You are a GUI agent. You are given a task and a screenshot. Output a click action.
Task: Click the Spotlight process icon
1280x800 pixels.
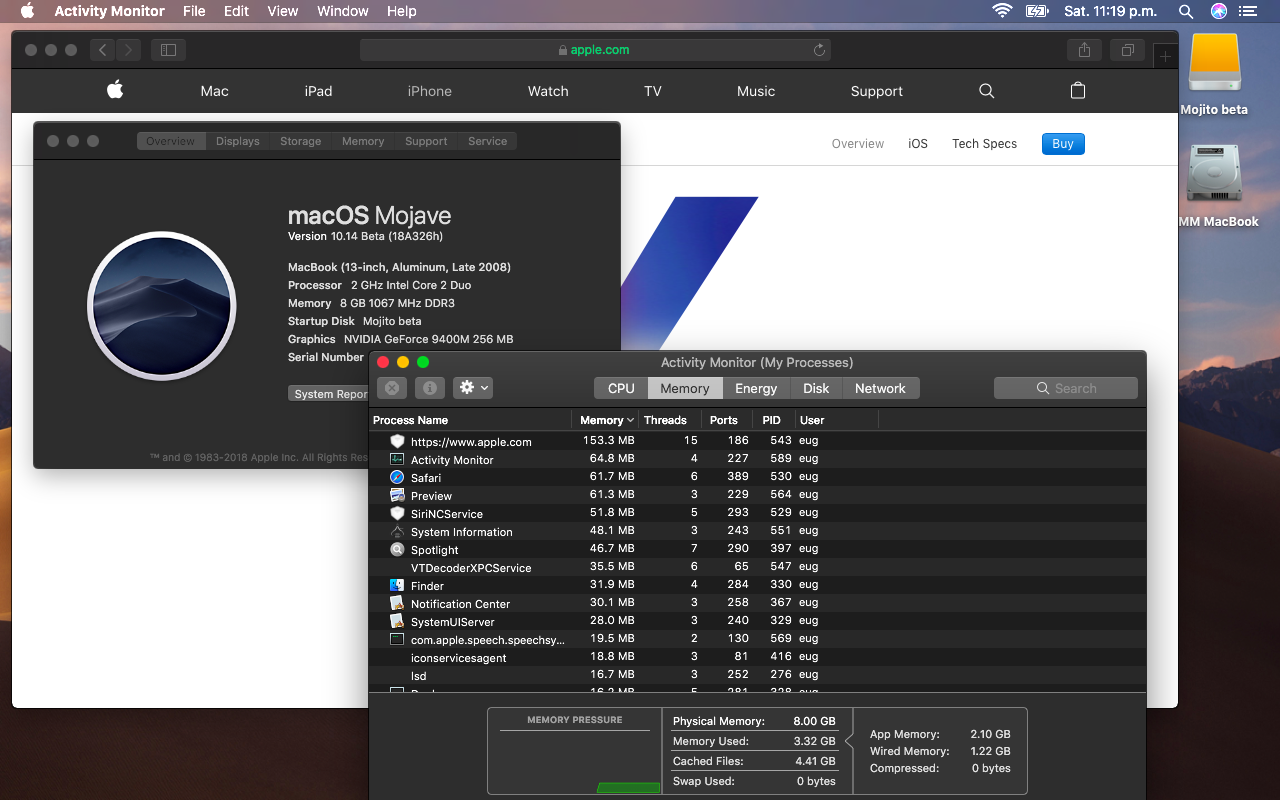coord(397,549)
